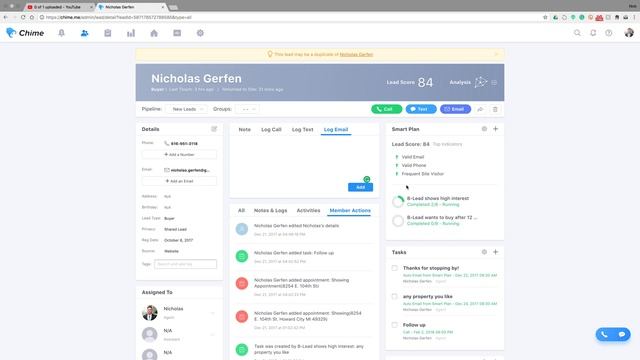Click the blue Add button
Image resolution: width=640 pixels, height=360 pixels.
(x=360, y=187)
